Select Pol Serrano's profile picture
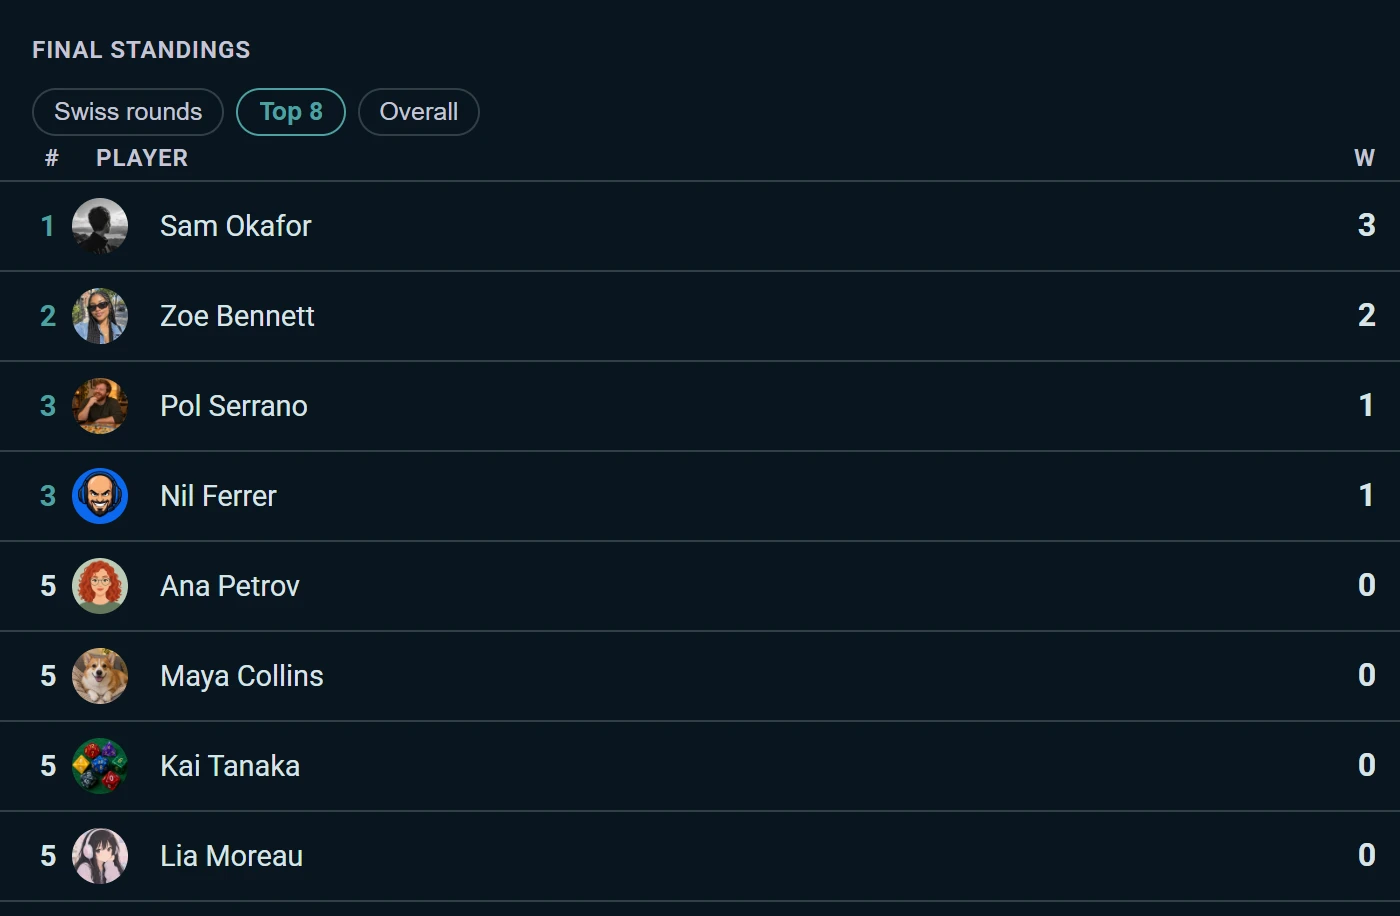The image size is (1400, 916). (x=100, y=406)
